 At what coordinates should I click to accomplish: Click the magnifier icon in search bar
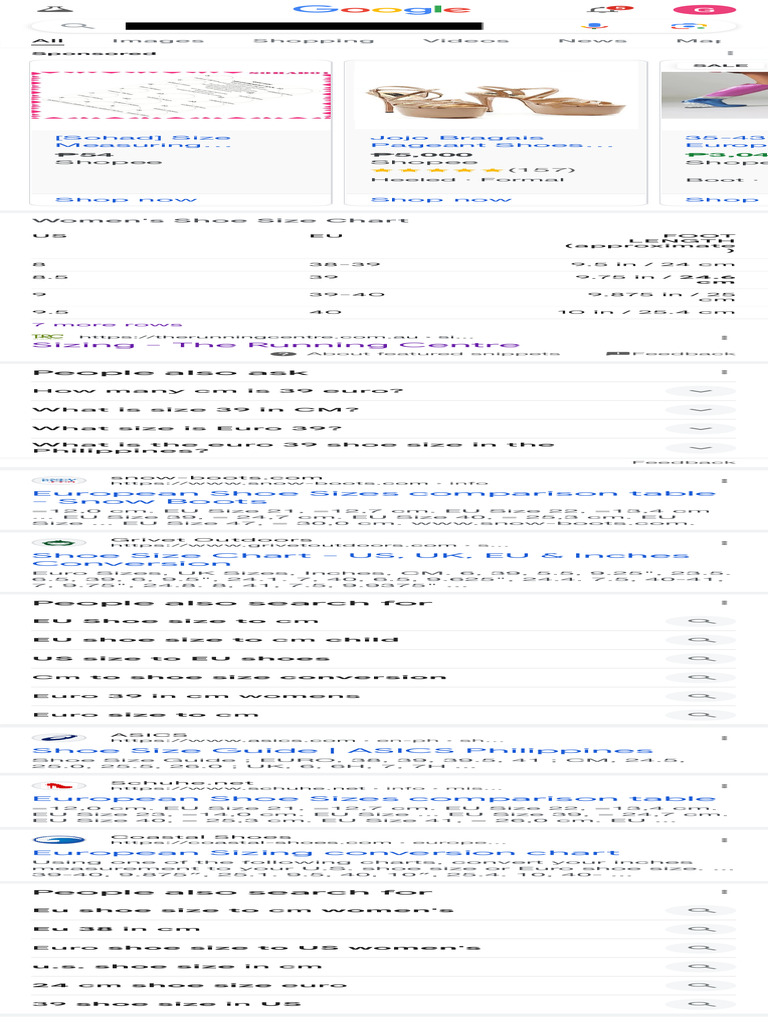tap(78, 26)
